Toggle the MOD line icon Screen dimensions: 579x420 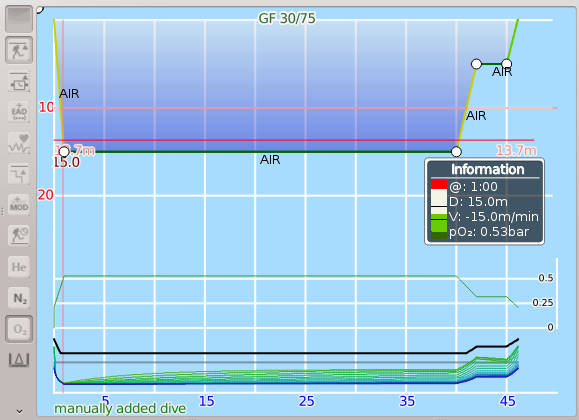coord(19,205)
